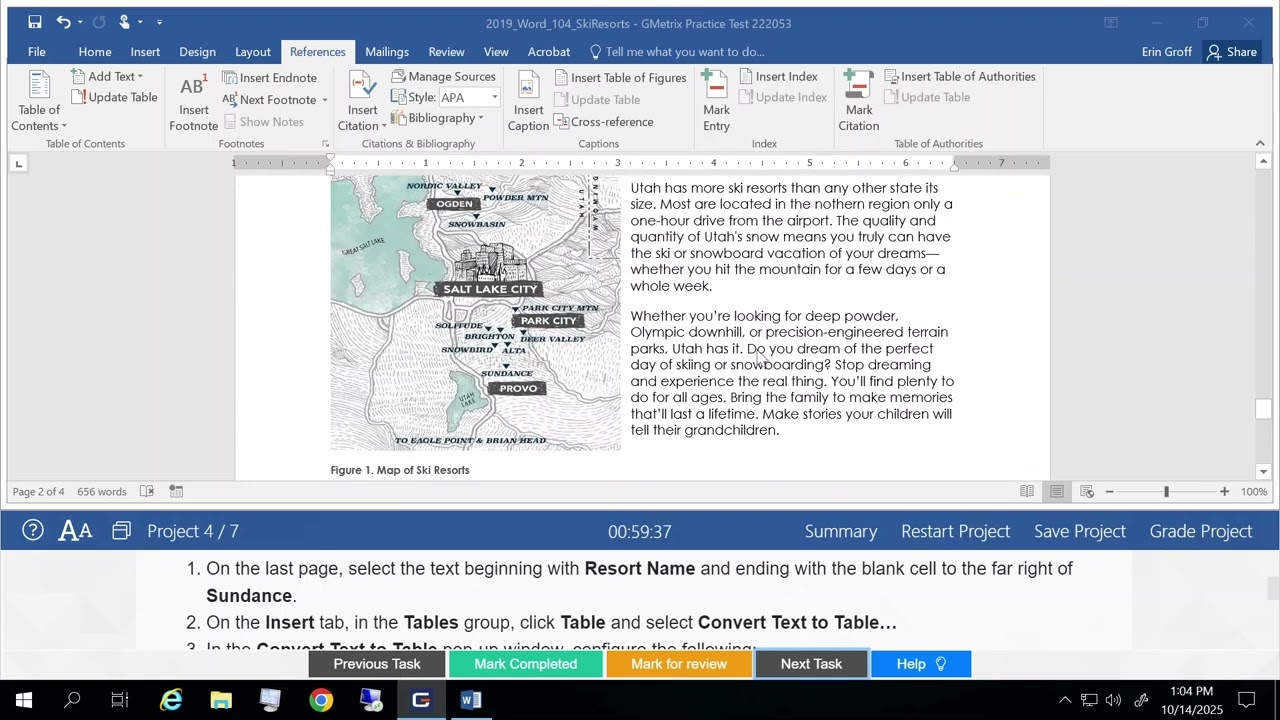Image resolution: width=1280 pixels, height=720 pixels.
Task: Click the 656 words count
Action: (x=101, y=492)
